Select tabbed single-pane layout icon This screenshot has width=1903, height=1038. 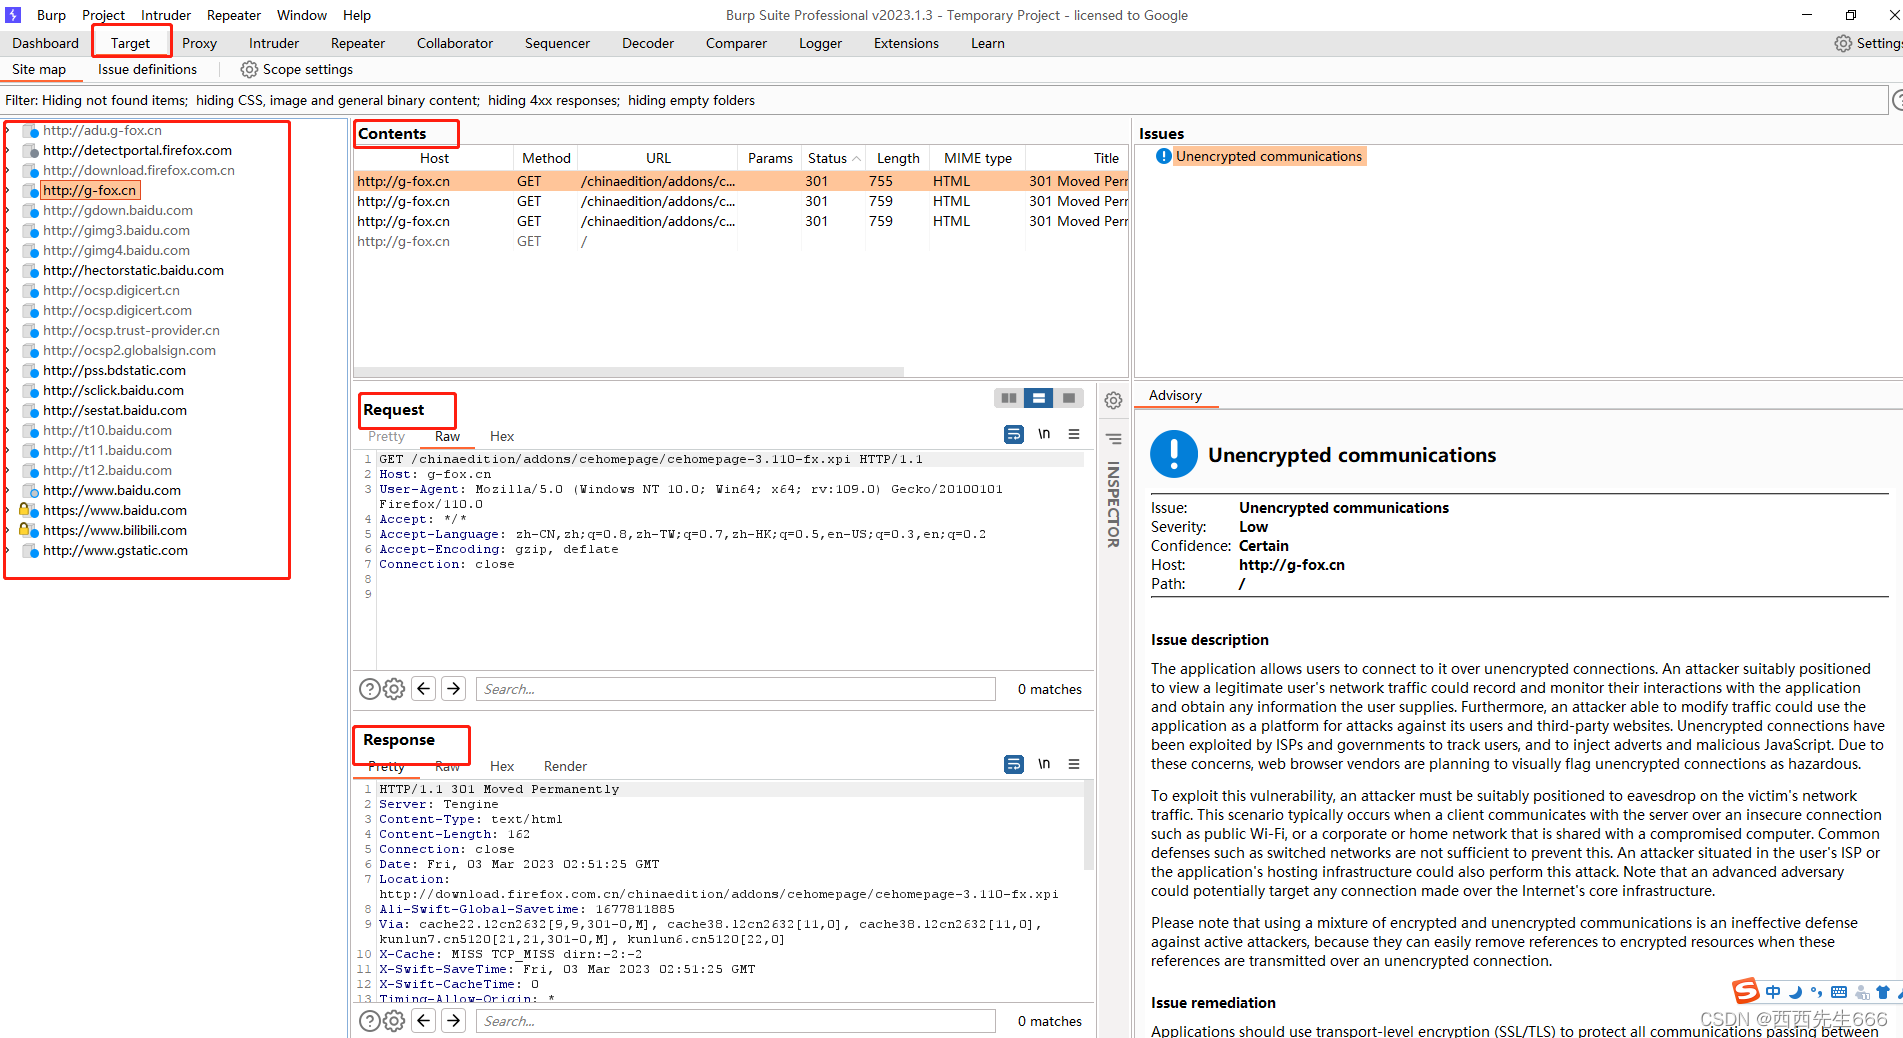coord(1069,398)
